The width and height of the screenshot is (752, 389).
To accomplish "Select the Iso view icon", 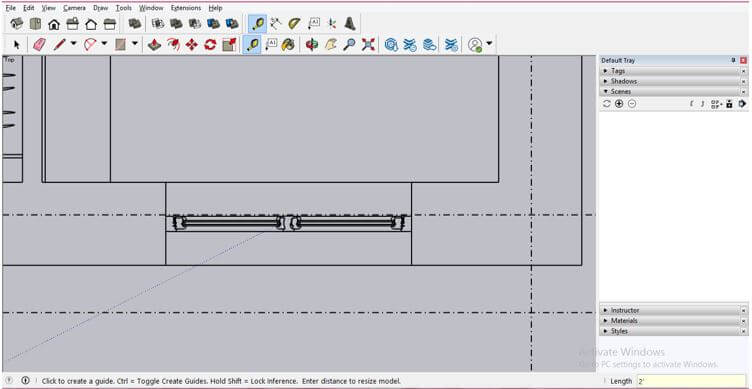I will point(17,24).
